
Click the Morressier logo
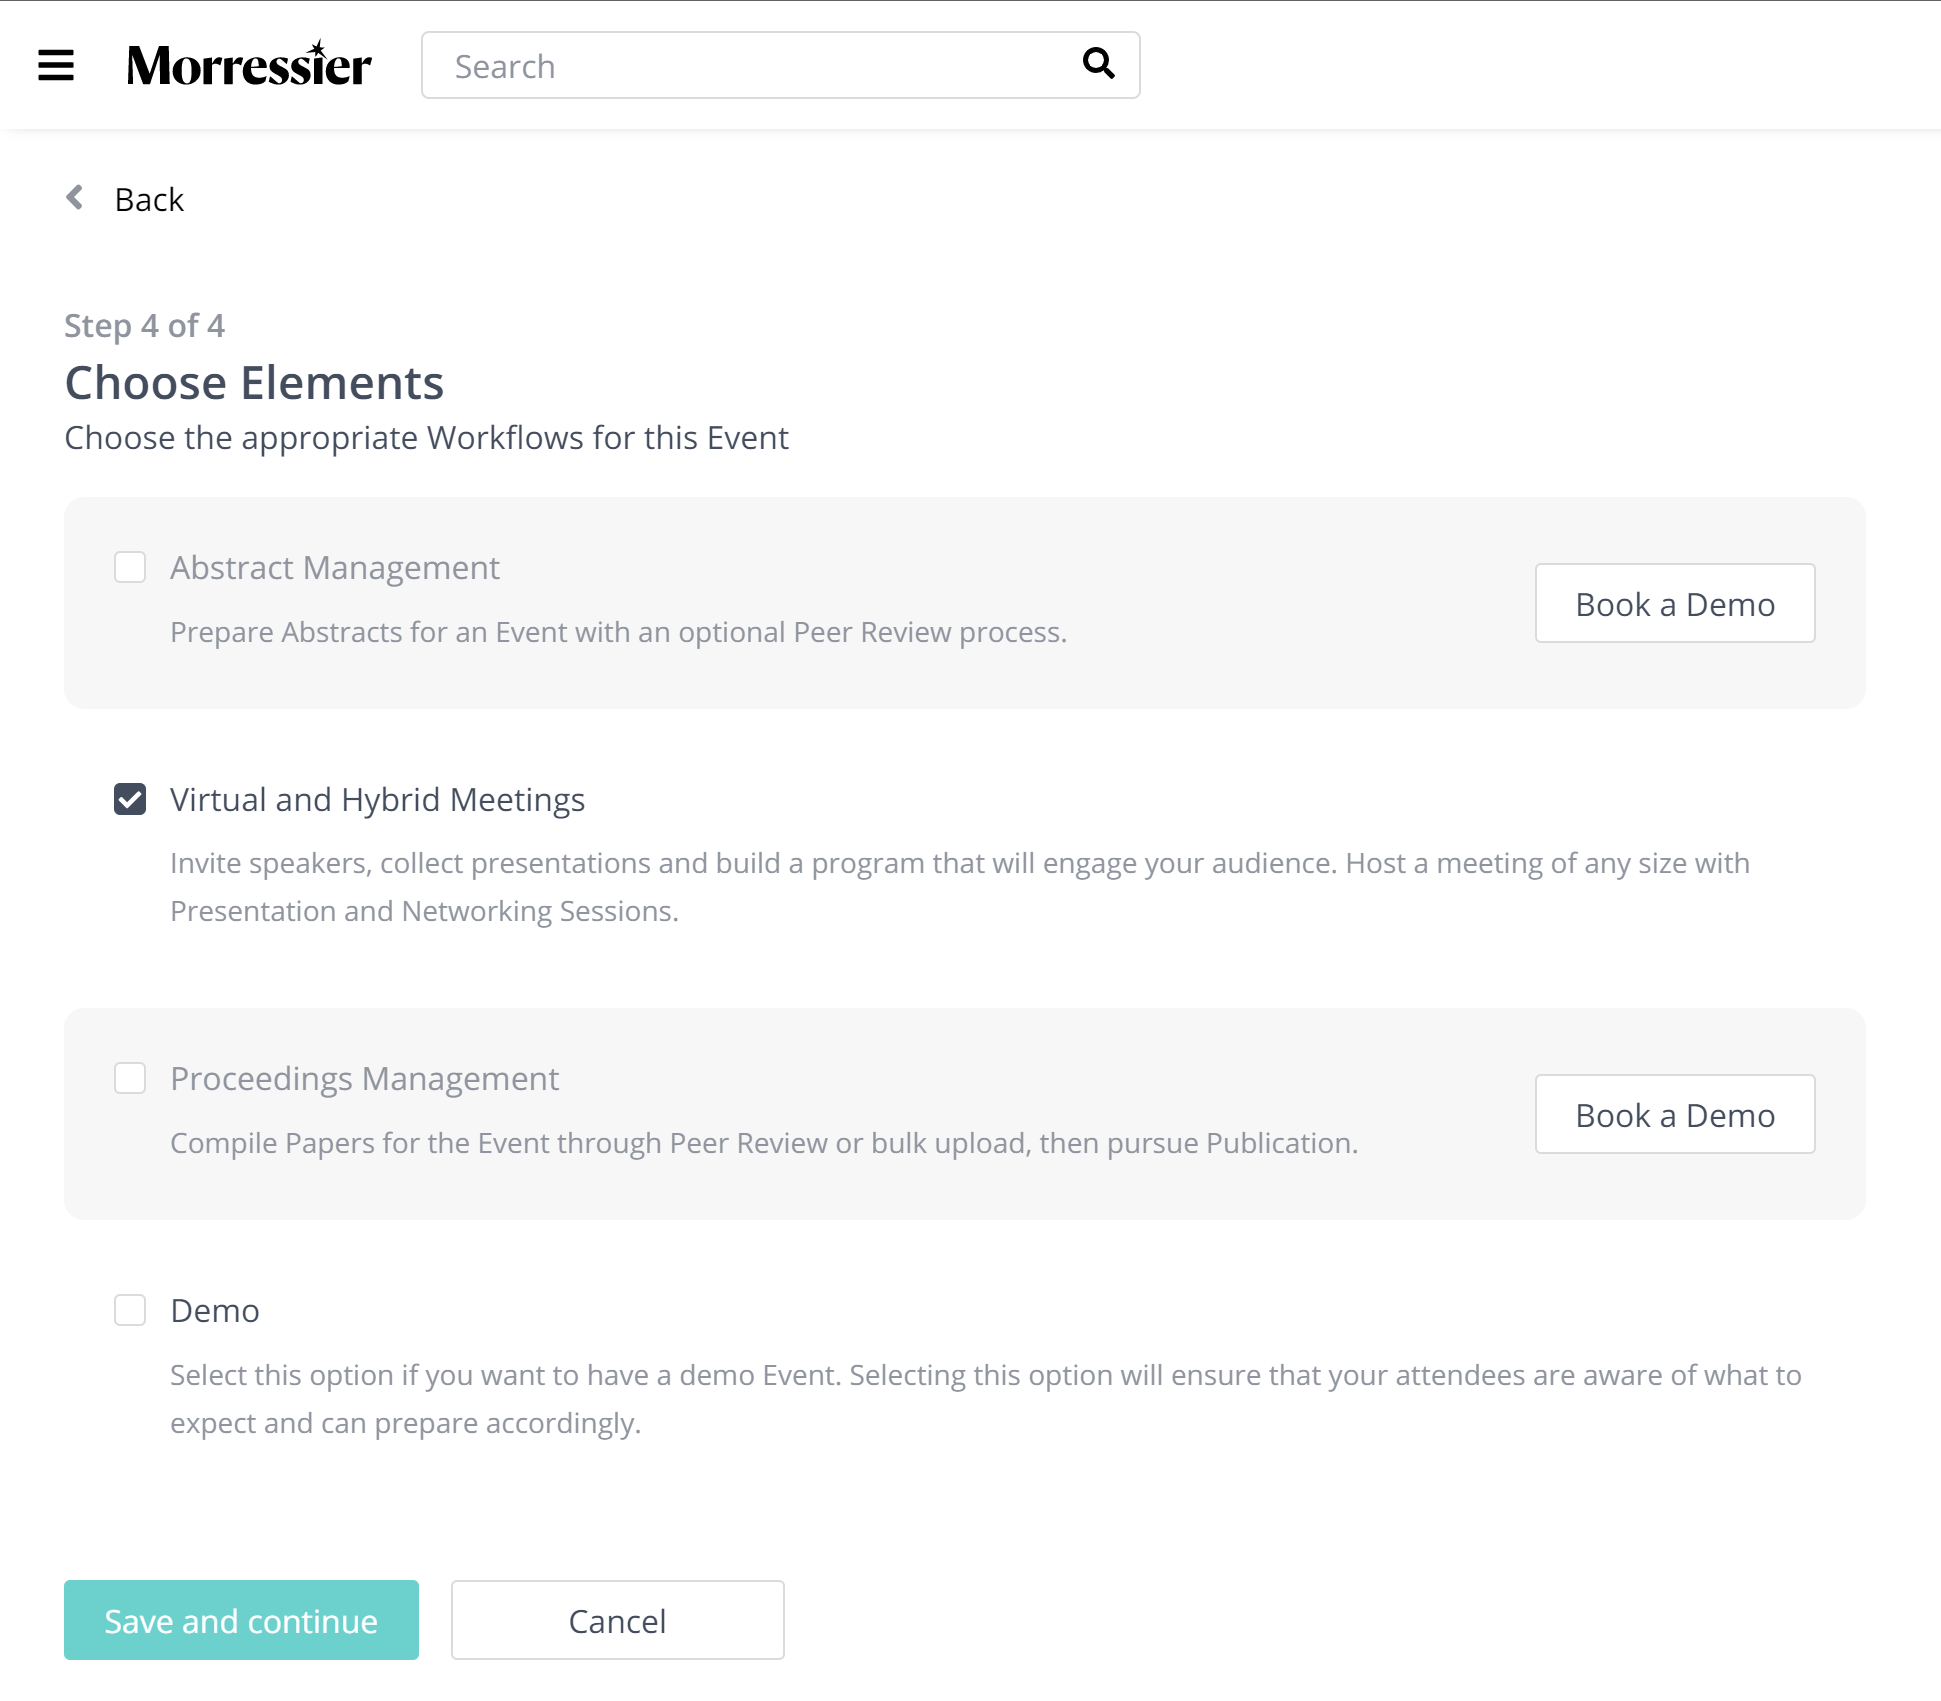click(249, 65)
